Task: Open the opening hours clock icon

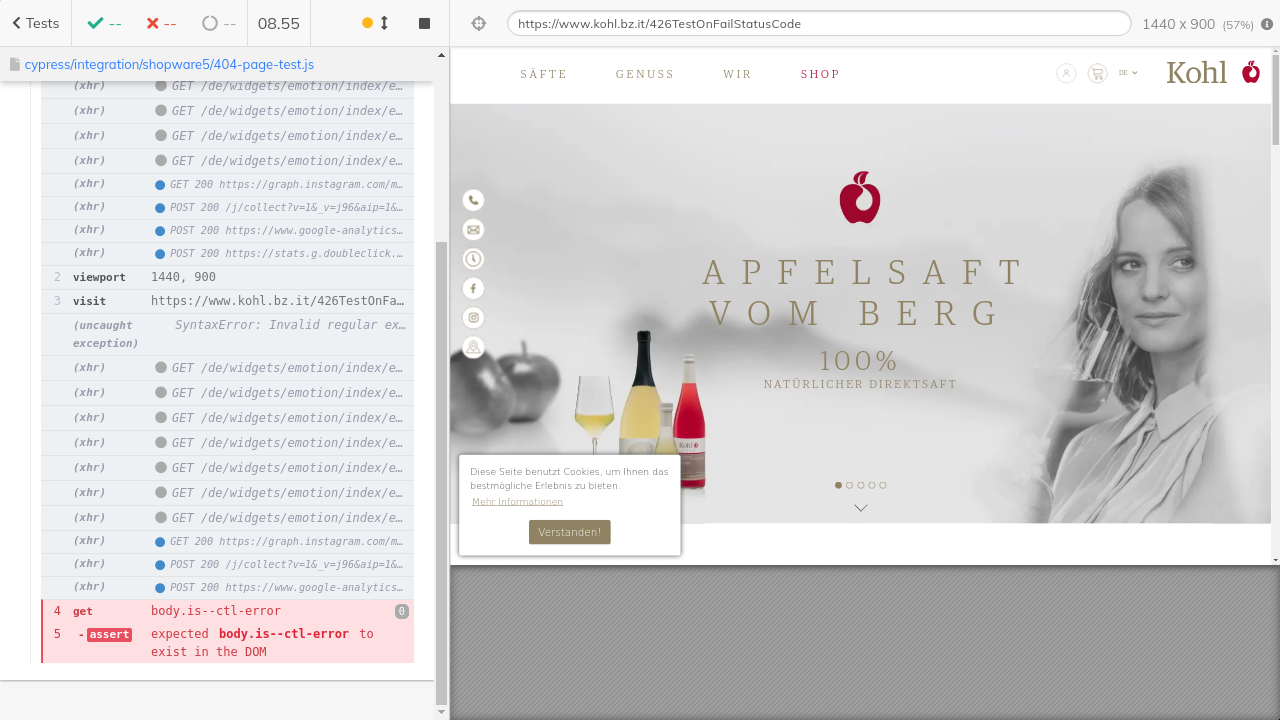Action: [x=473, y=259]
